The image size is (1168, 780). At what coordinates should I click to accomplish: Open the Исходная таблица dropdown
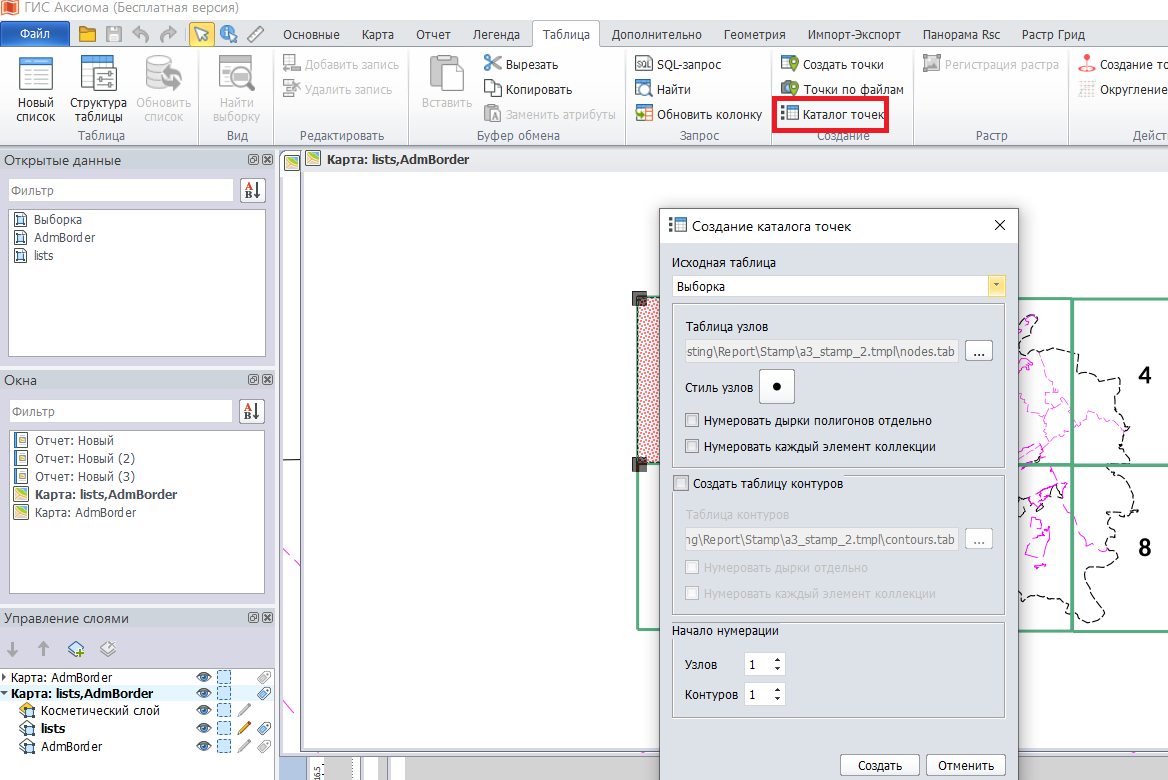pos(996,286)
